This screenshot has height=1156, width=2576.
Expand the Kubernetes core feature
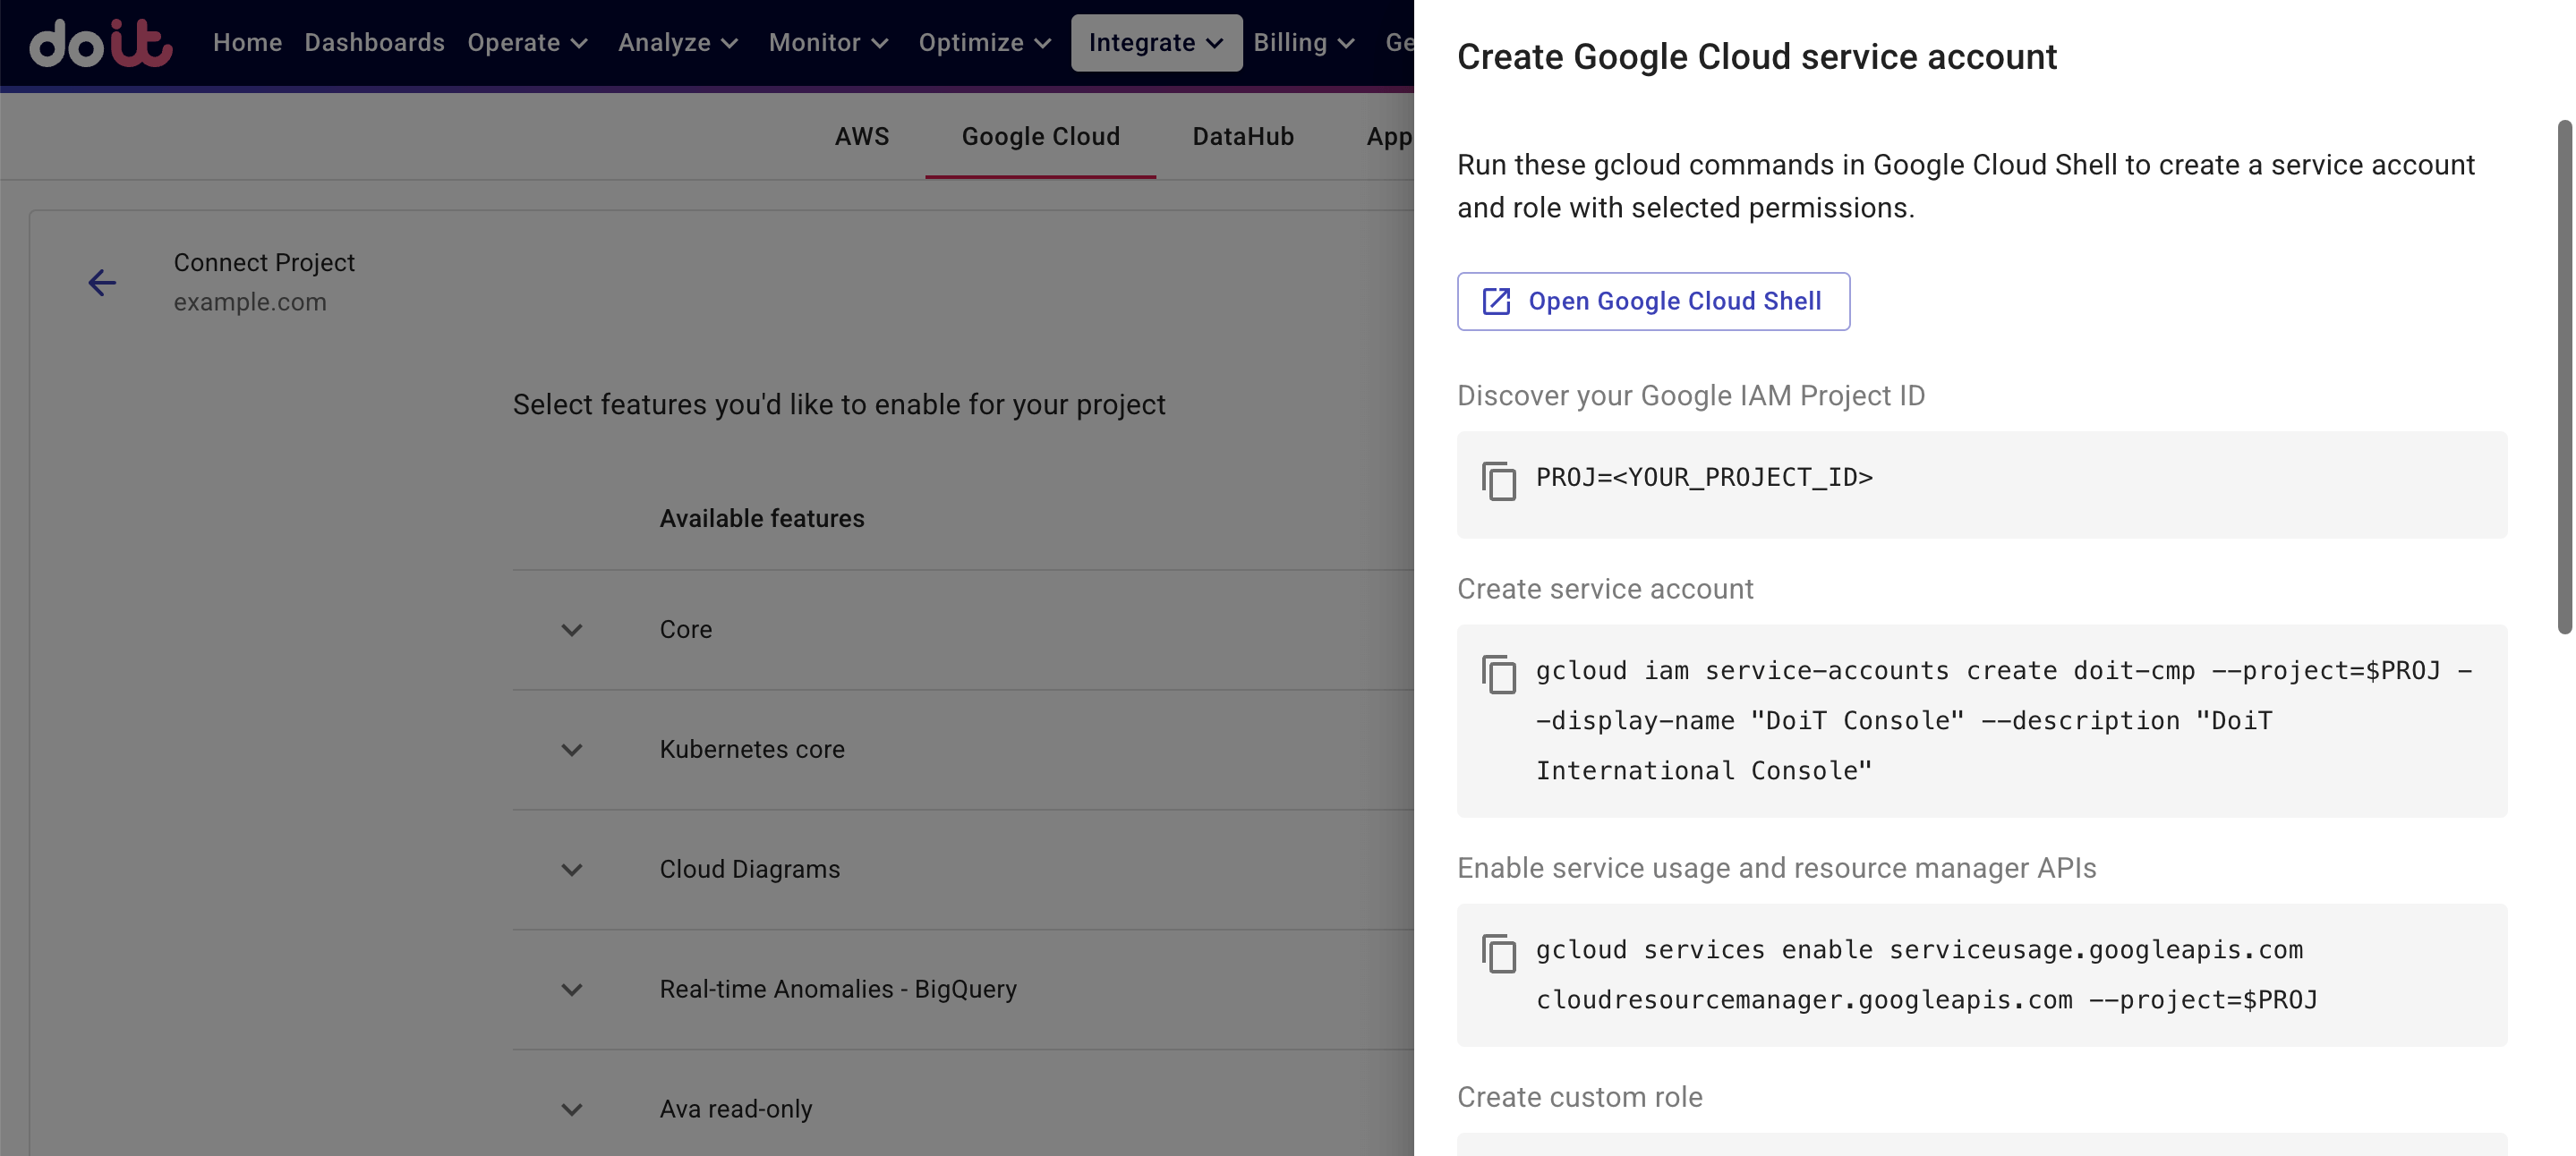[571, 750]
